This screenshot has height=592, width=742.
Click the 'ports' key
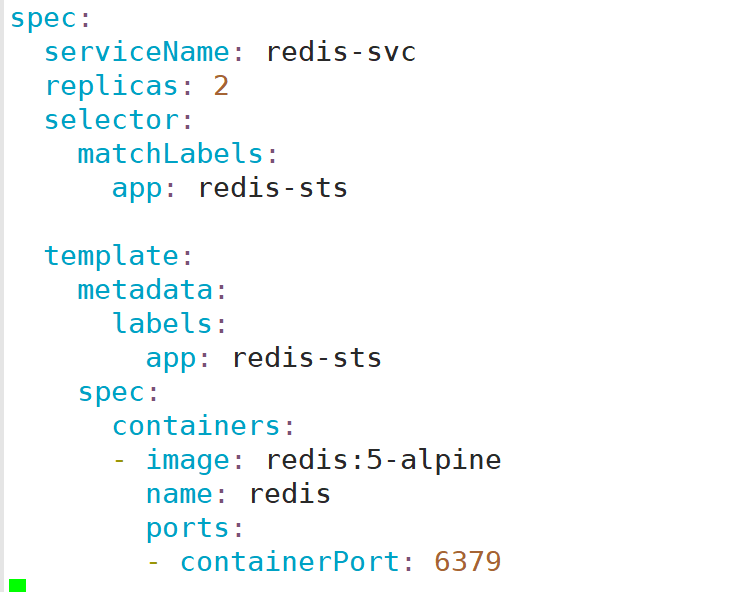click(188, 529)
